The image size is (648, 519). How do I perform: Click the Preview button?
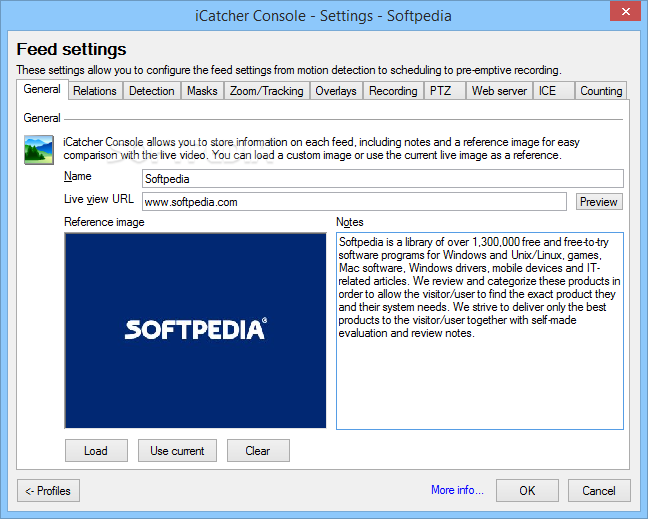click(x=599, y=202)
